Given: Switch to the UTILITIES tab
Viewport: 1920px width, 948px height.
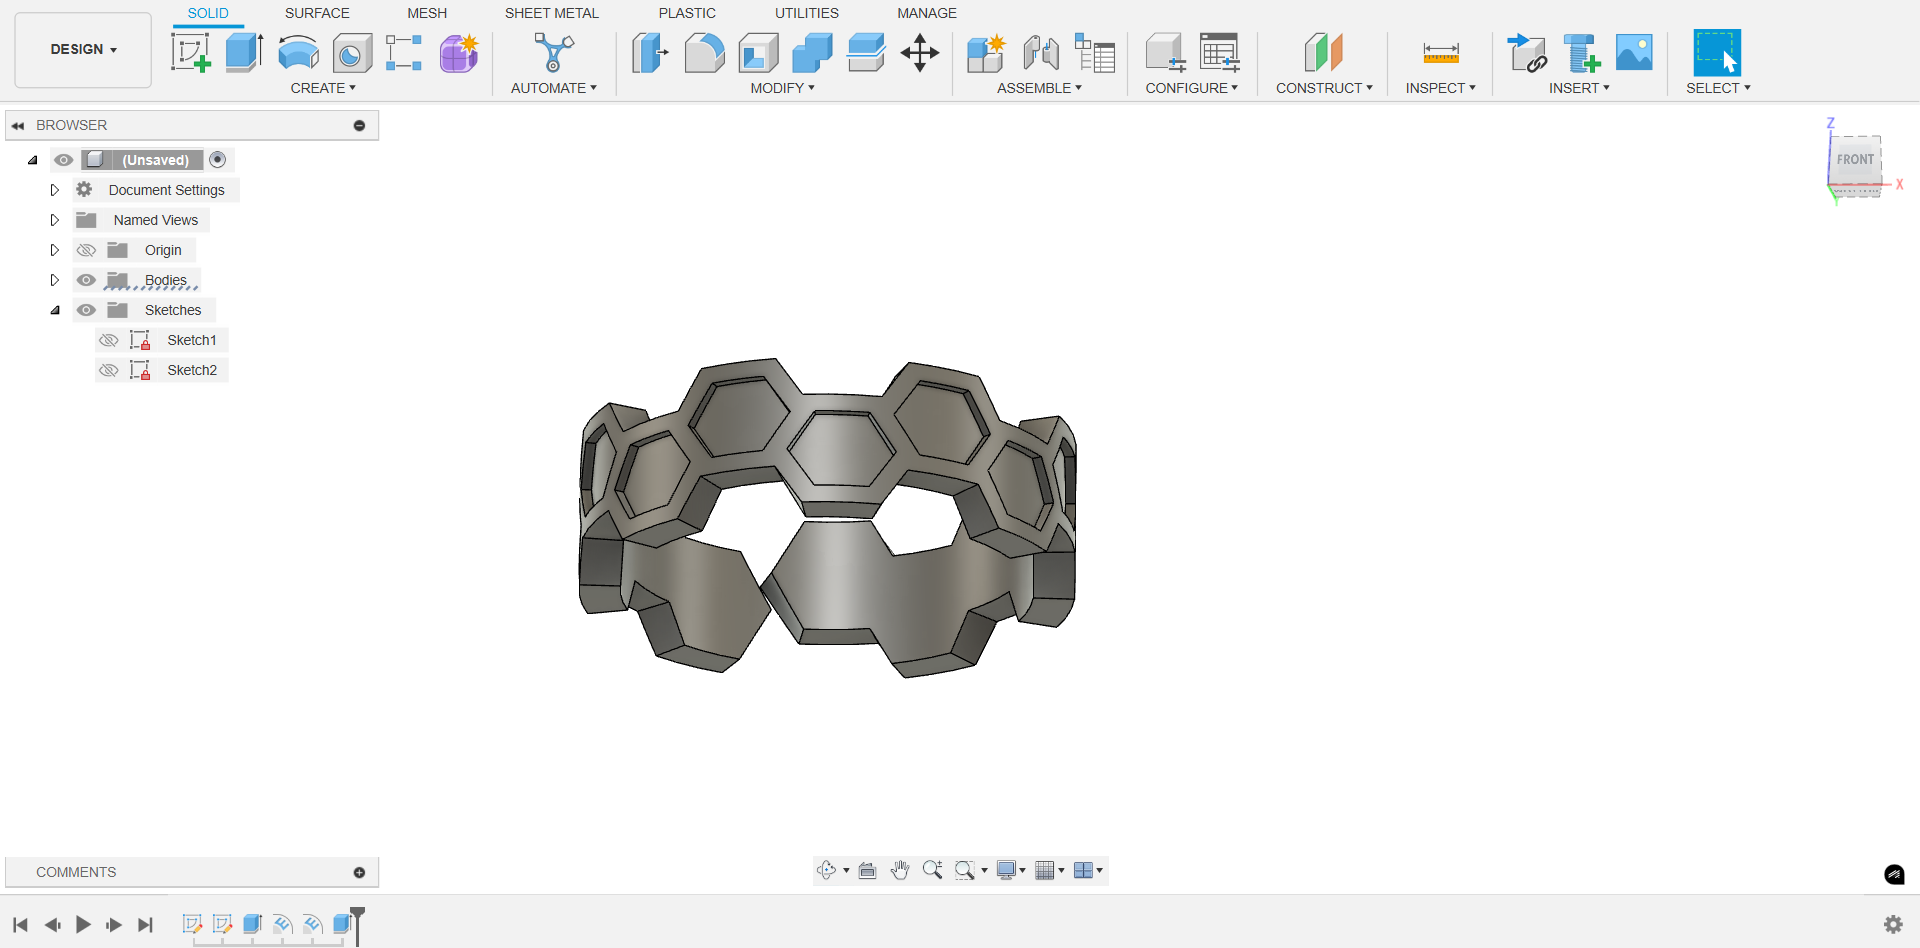Looking at the screenshot, I should (807, 13).
